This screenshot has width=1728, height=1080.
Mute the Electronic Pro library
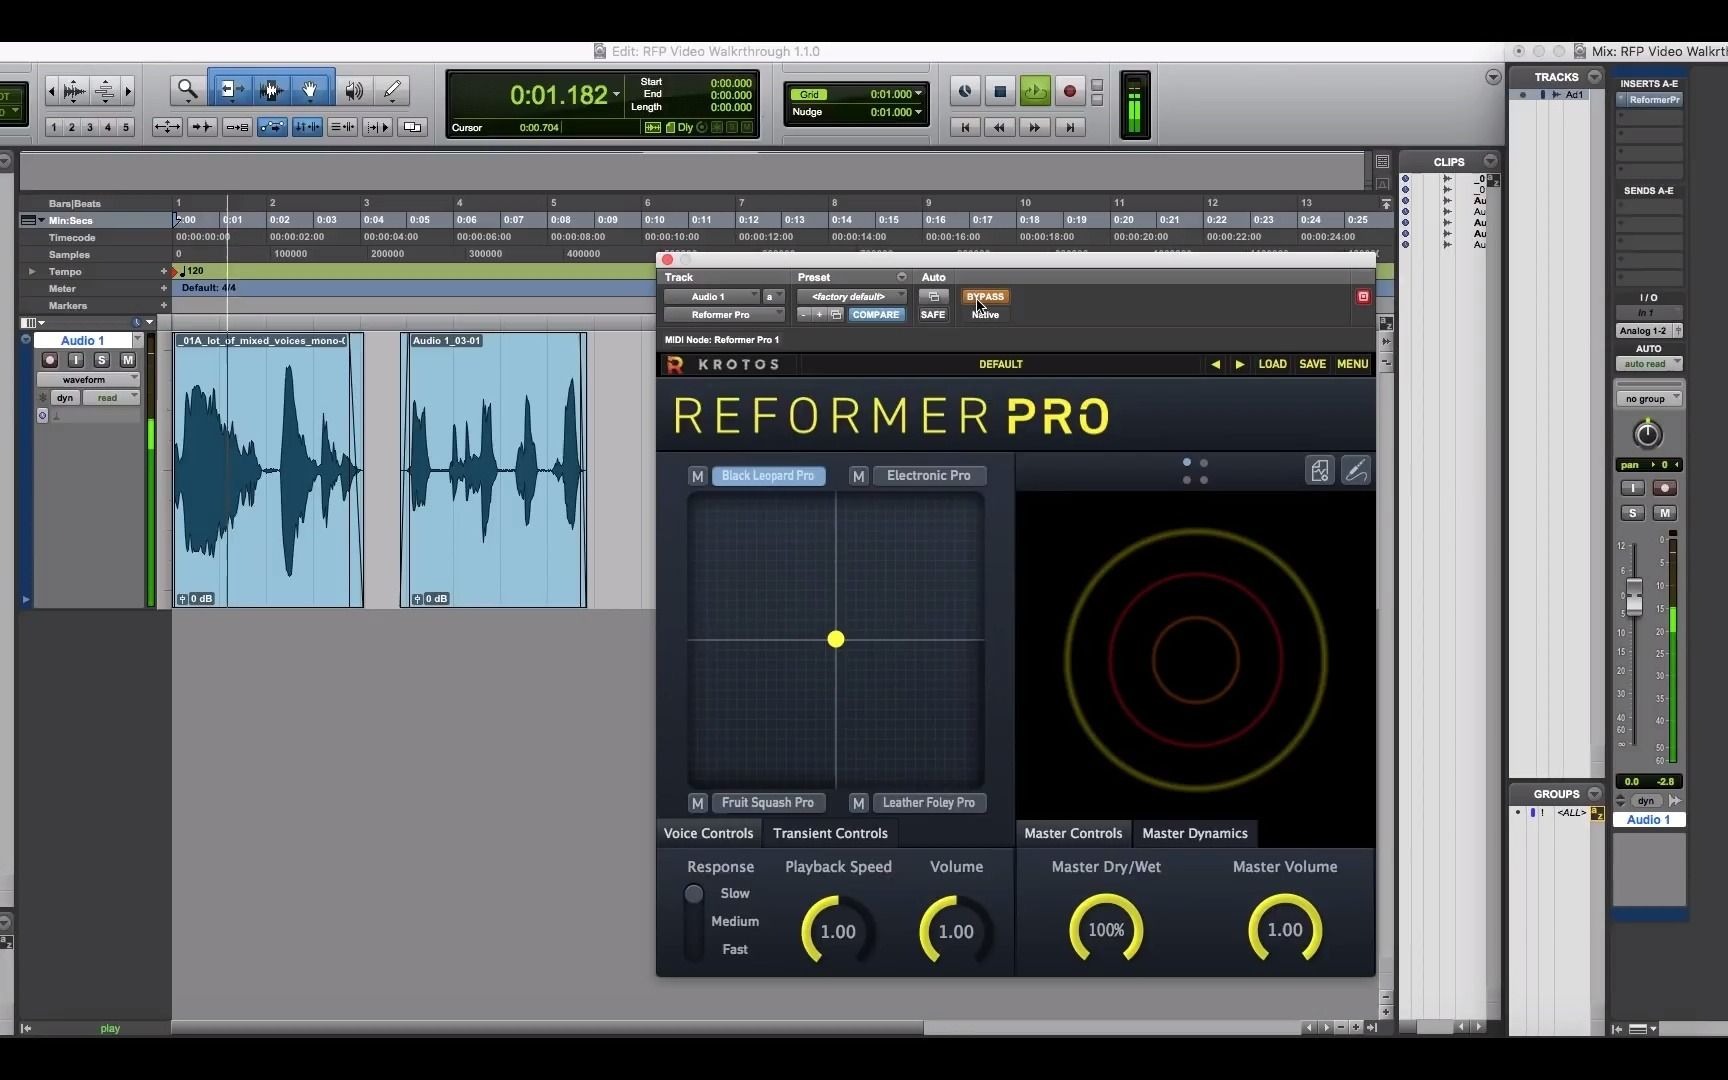point(858,476)
